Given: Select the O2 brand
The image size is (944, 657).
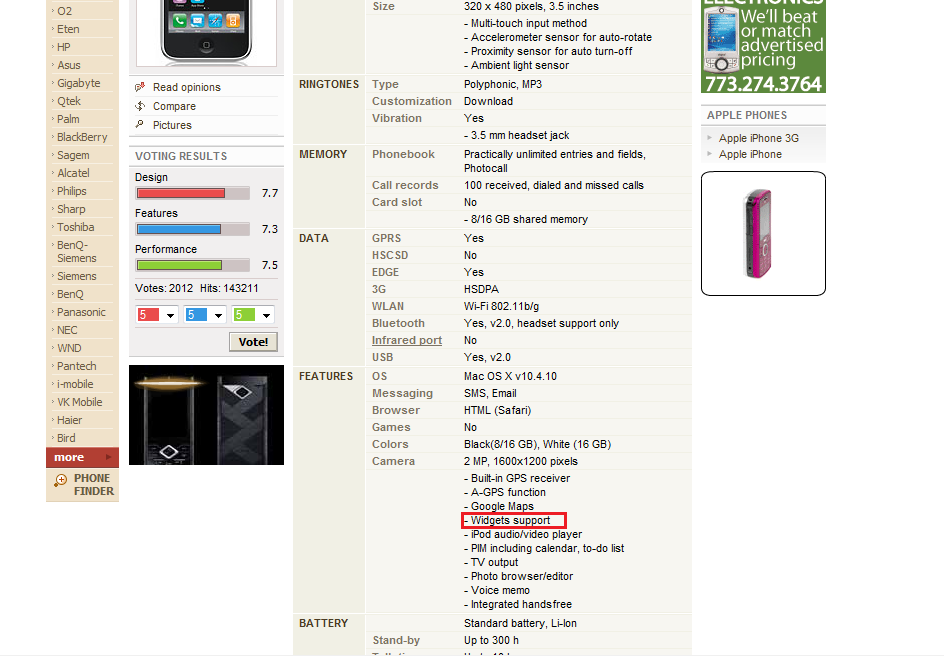Looking at the screenshot, I should click(64, 11).
